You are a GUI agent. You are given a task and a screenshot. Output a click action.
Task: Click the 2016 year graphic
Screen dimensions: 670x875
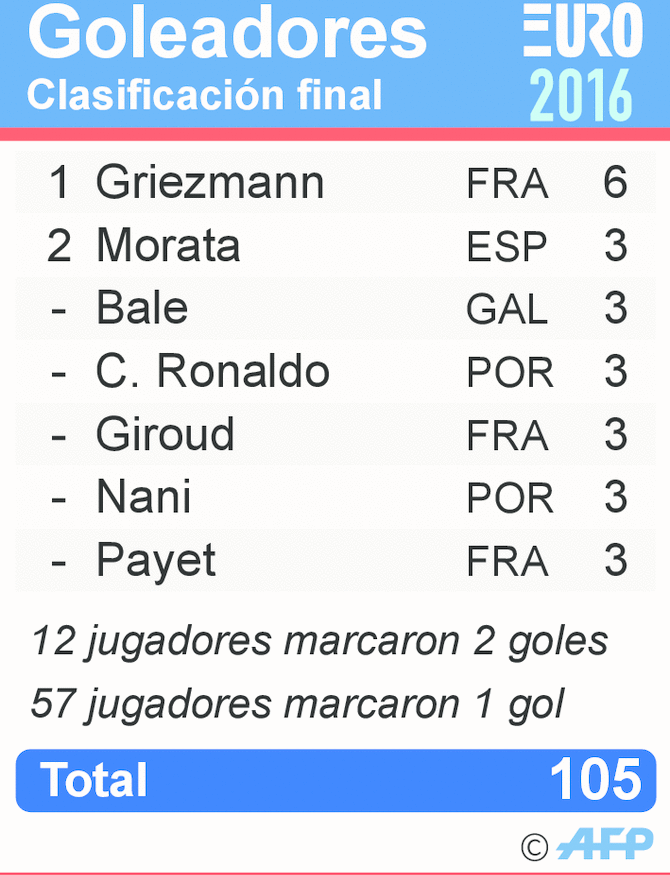point(581,96)
